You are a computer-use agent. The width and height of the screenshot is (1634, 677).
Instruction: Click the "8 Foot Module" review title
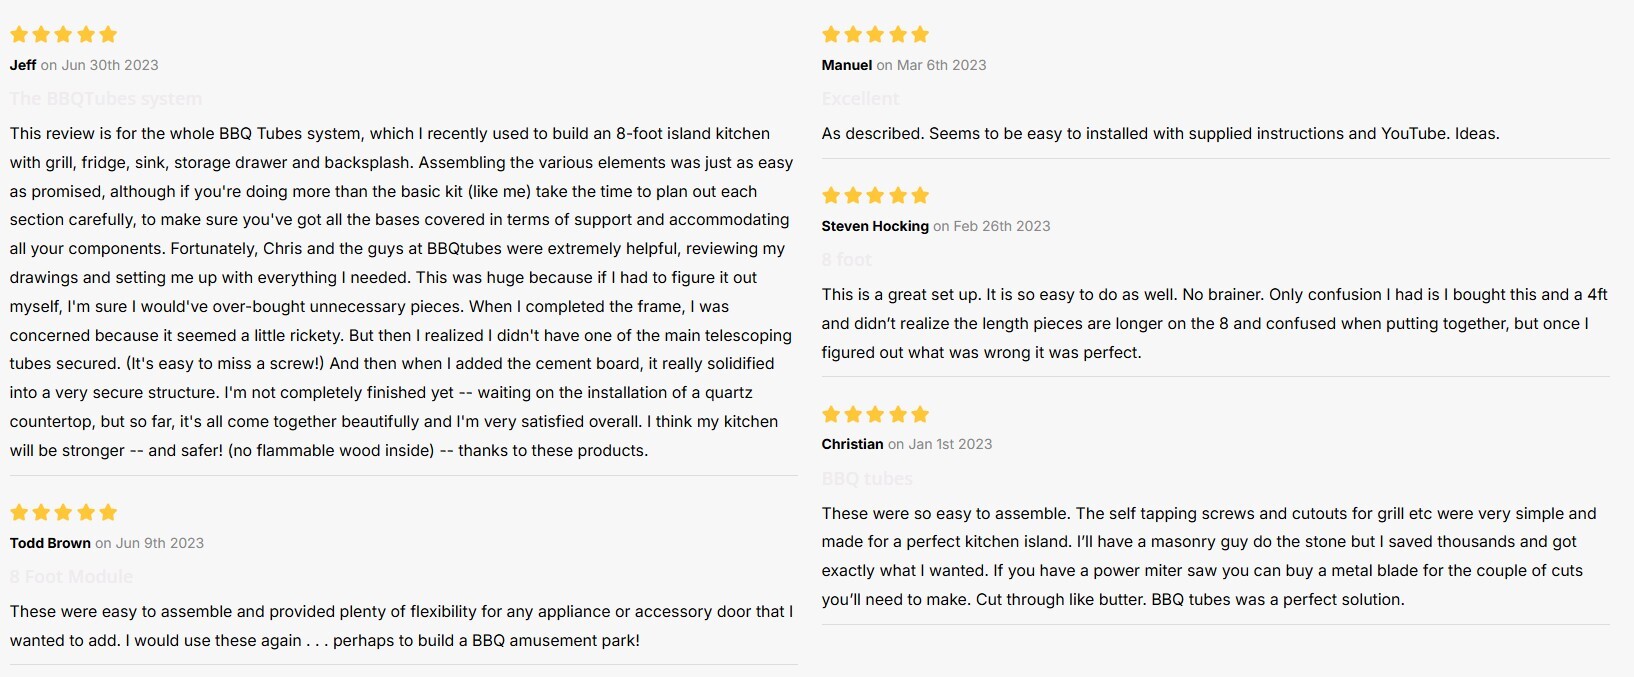71,577
